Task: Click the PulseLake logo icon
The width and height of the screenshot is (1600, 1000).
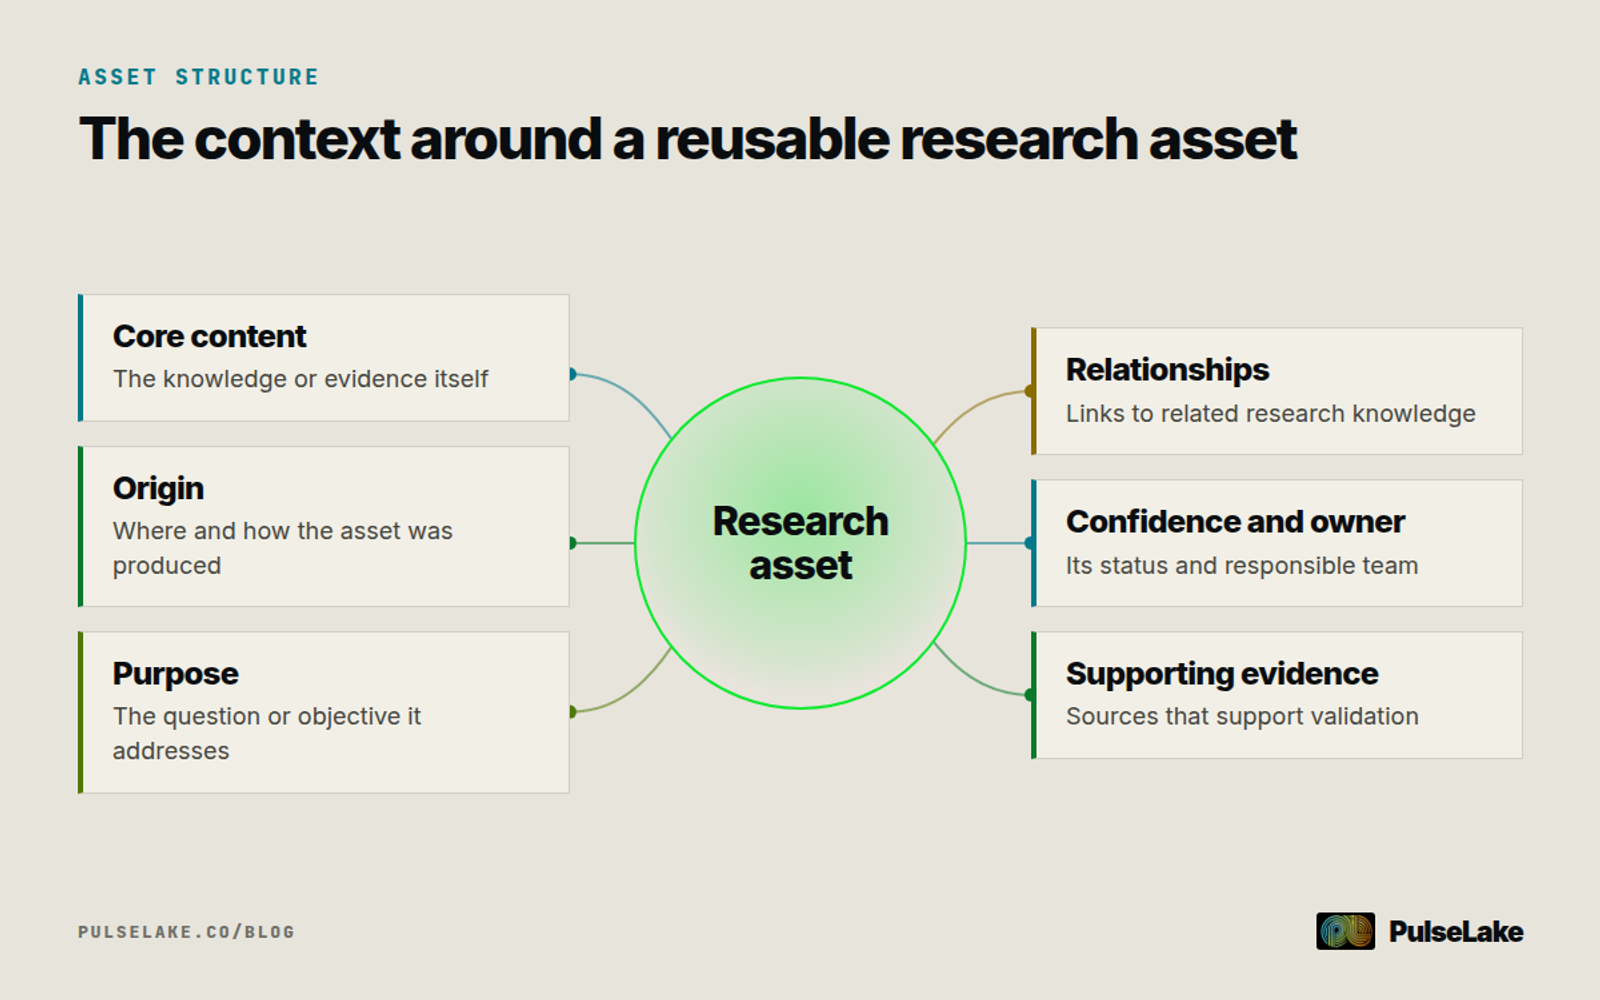Action: 1345,931
